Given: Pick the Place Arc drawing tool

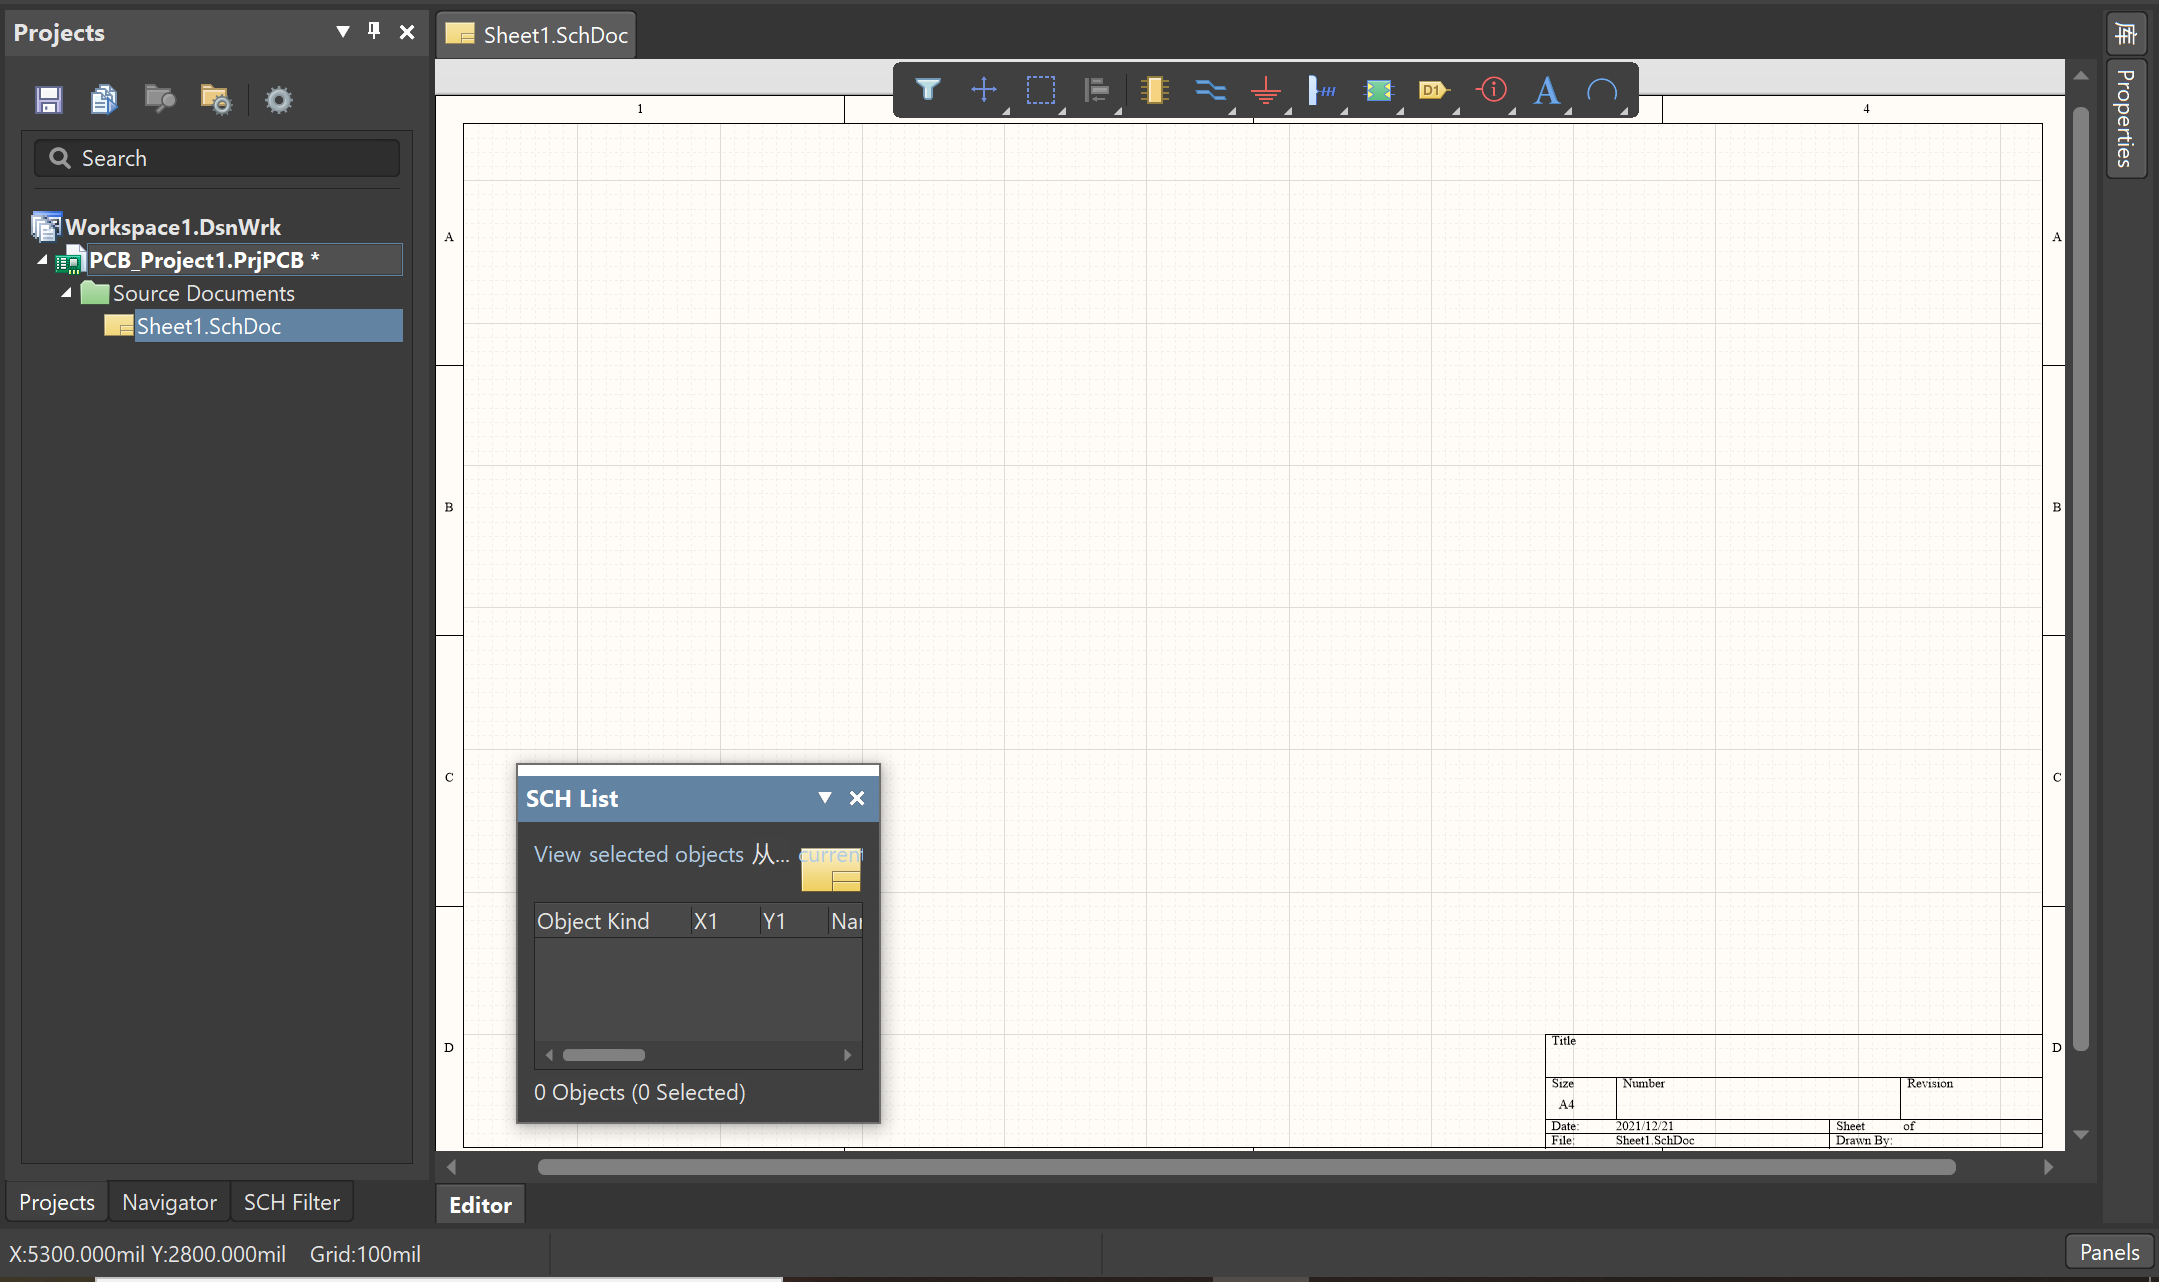Looking at the screenshot, I should pyautogui.click(x=1602, y=90).
